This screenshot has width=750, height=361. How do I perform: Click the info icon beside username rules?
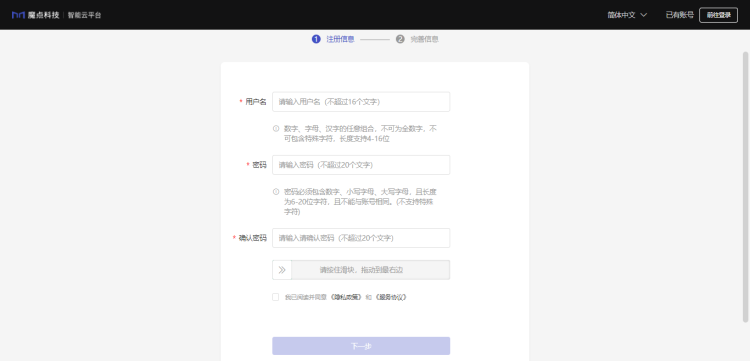276,129
